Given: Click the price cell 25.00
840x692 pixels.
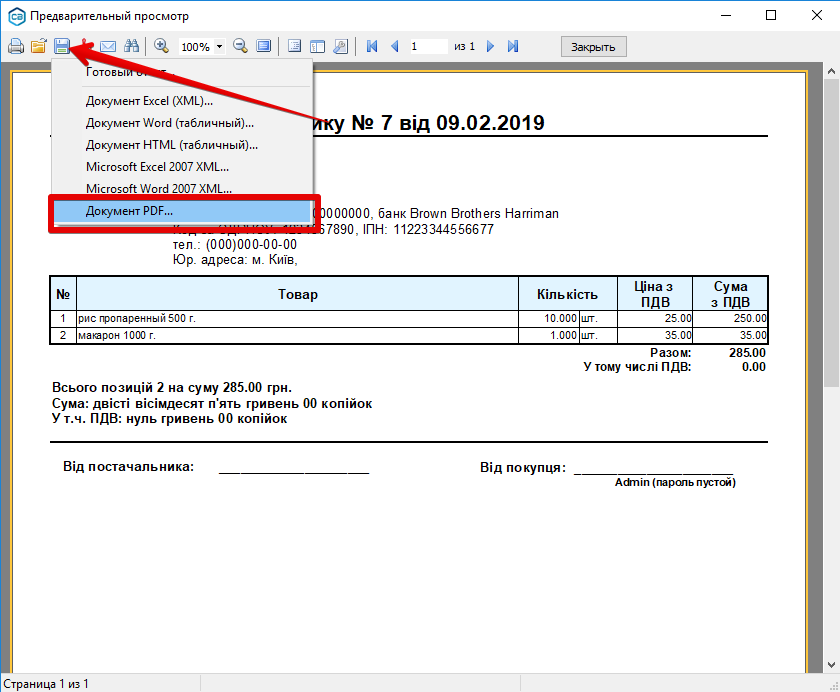Looking at the screenshot, I should point(655,319).
